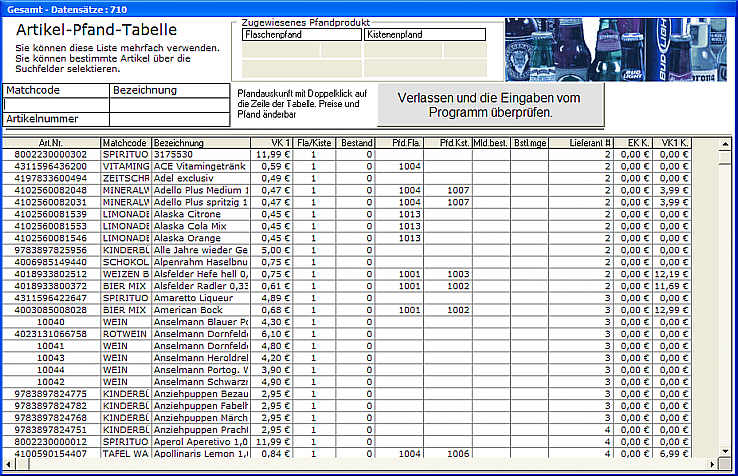738x476 pixels.
Task: Click the 6,99 € VK1 K. value
Action: (x=672, y=454)
